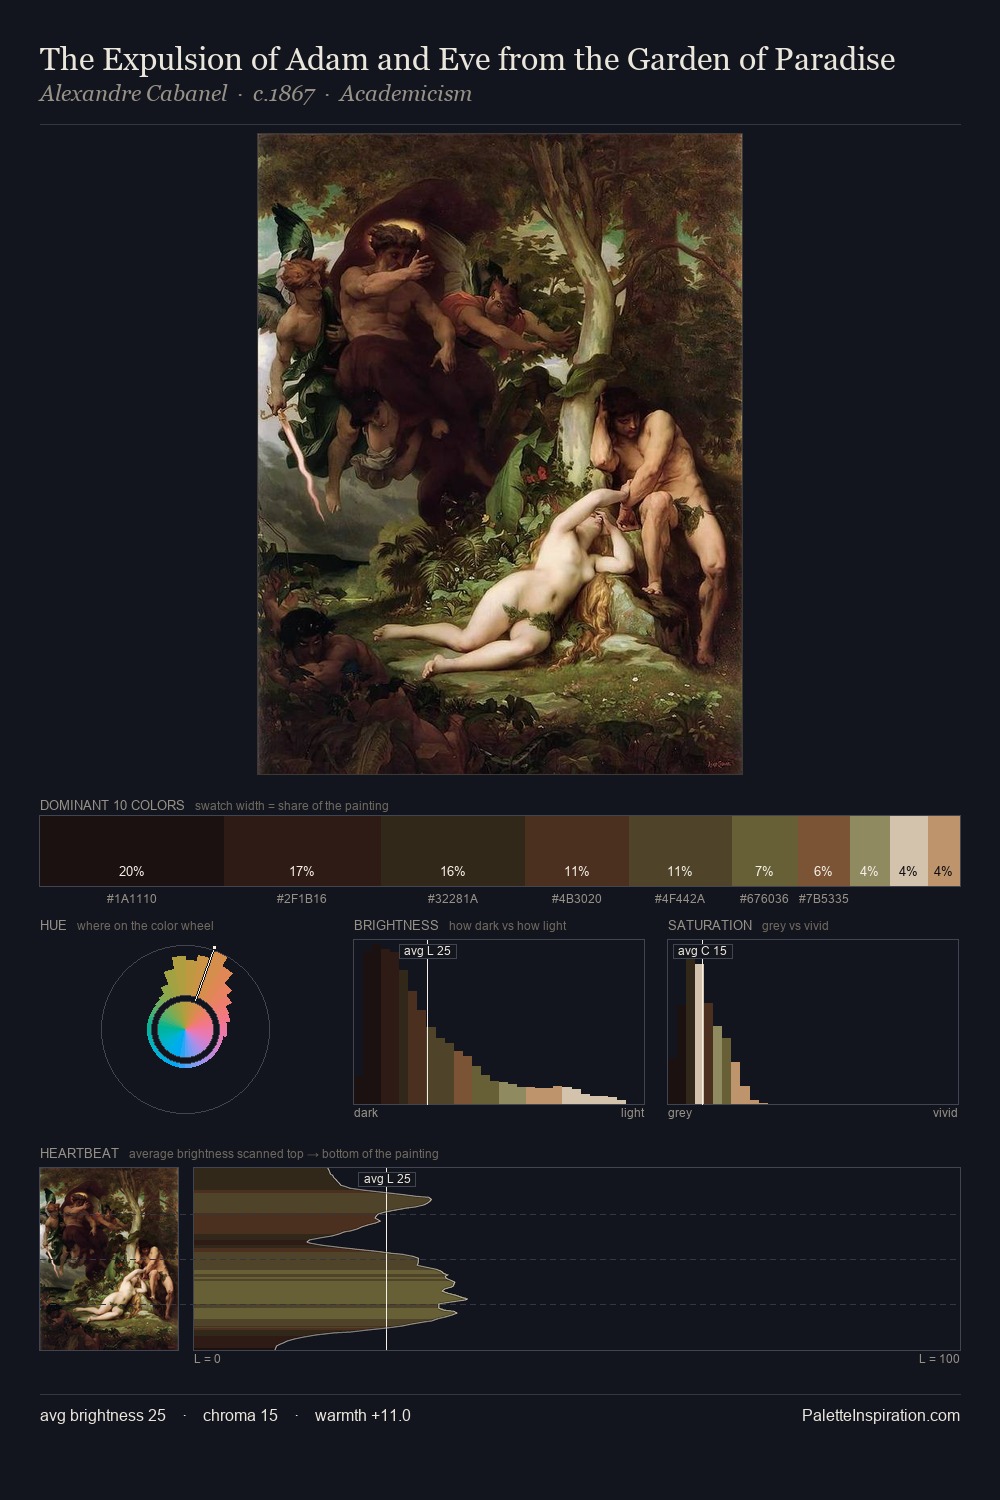The height and width of the screenshot is (1500, 1000).
Task: Click the HEARTBEAT section label
Action: [79, 1153]
